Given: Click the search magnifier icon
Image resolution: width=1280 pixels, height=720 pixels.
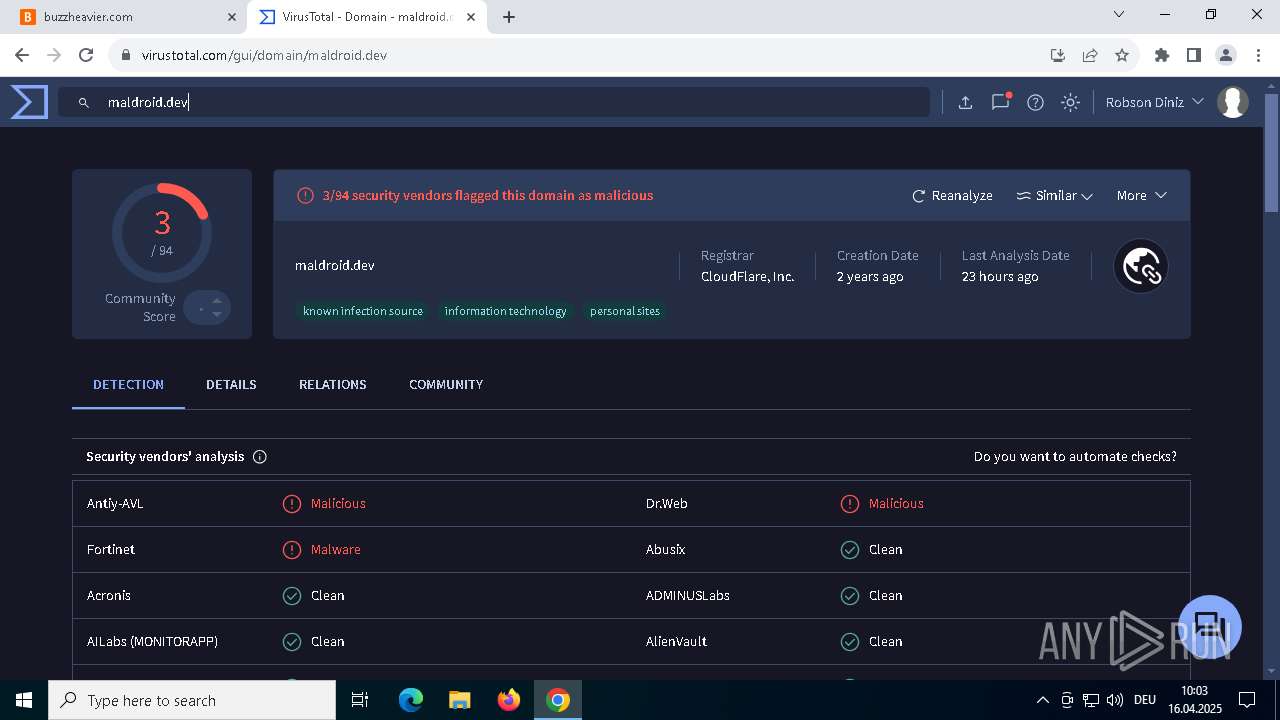Looking at the screenshot, I should (x=84, y=102).
